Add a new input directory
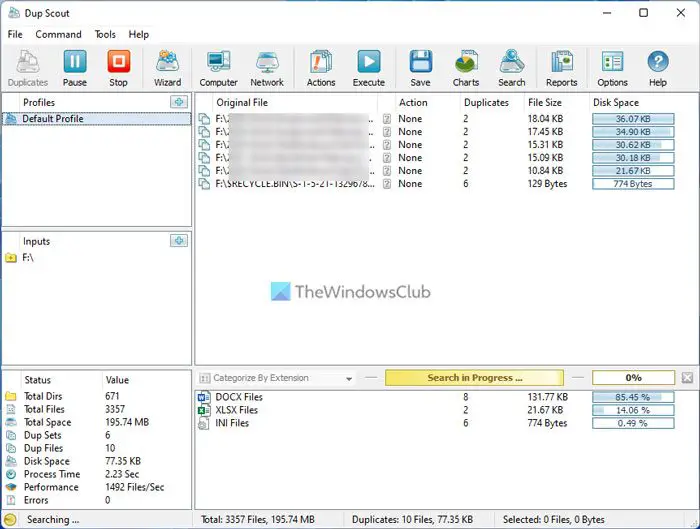 179,241
